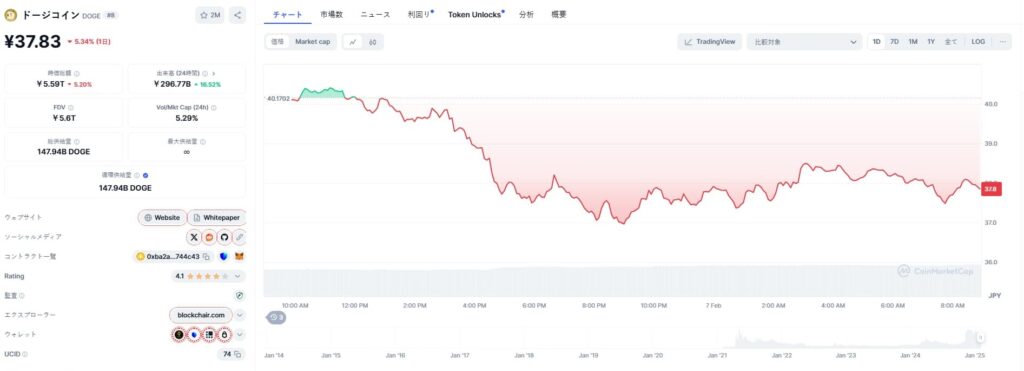Open the TradingView chart button

pos(709,42)
